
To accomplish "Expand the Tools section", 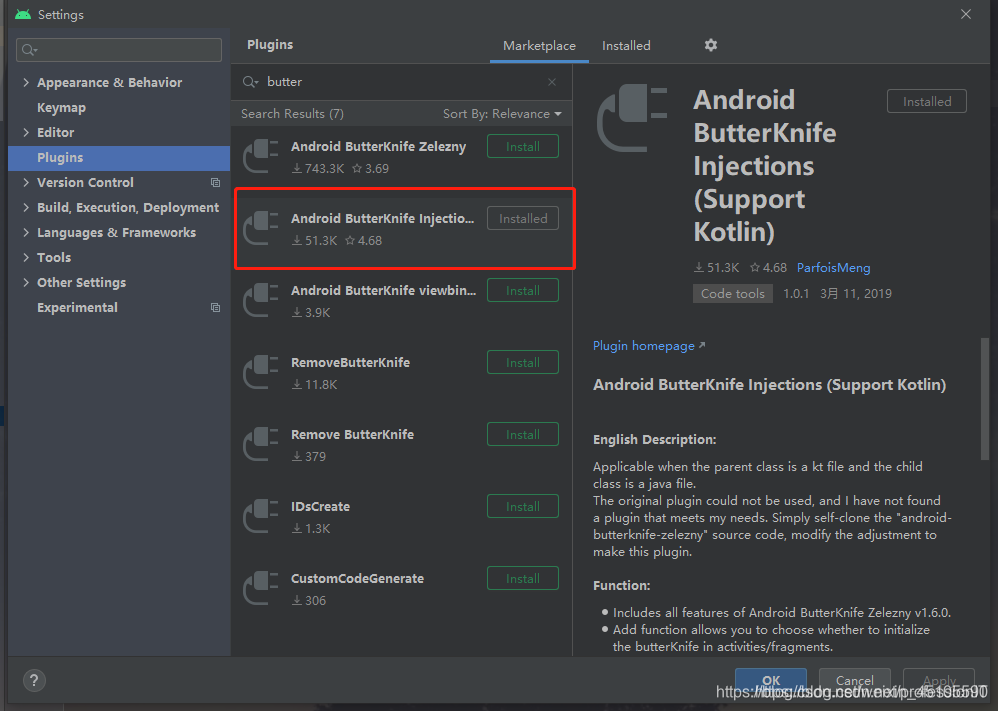I will click(x=26, y=257).
